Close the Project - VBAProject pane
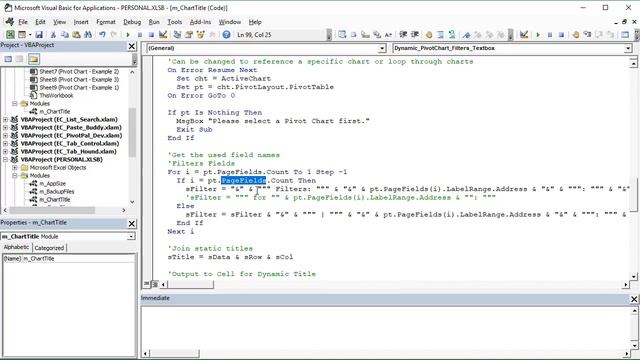 (x=132, y=46)
